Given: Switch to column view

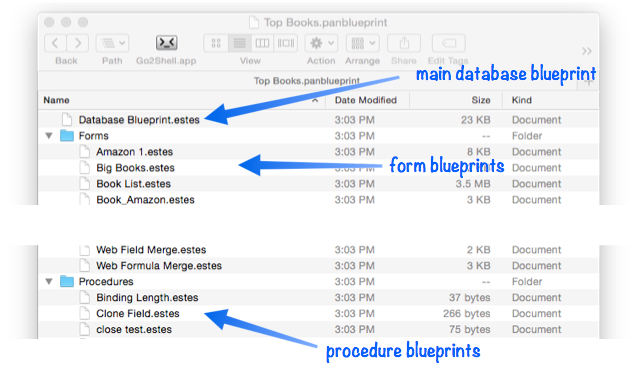Looking at the screenshot, I should pyautogui.click(x=262, y=43).
